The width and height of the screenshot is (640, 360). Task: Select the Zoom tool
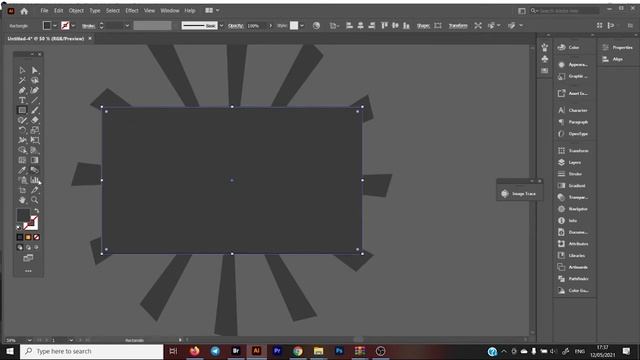(35, 200)
